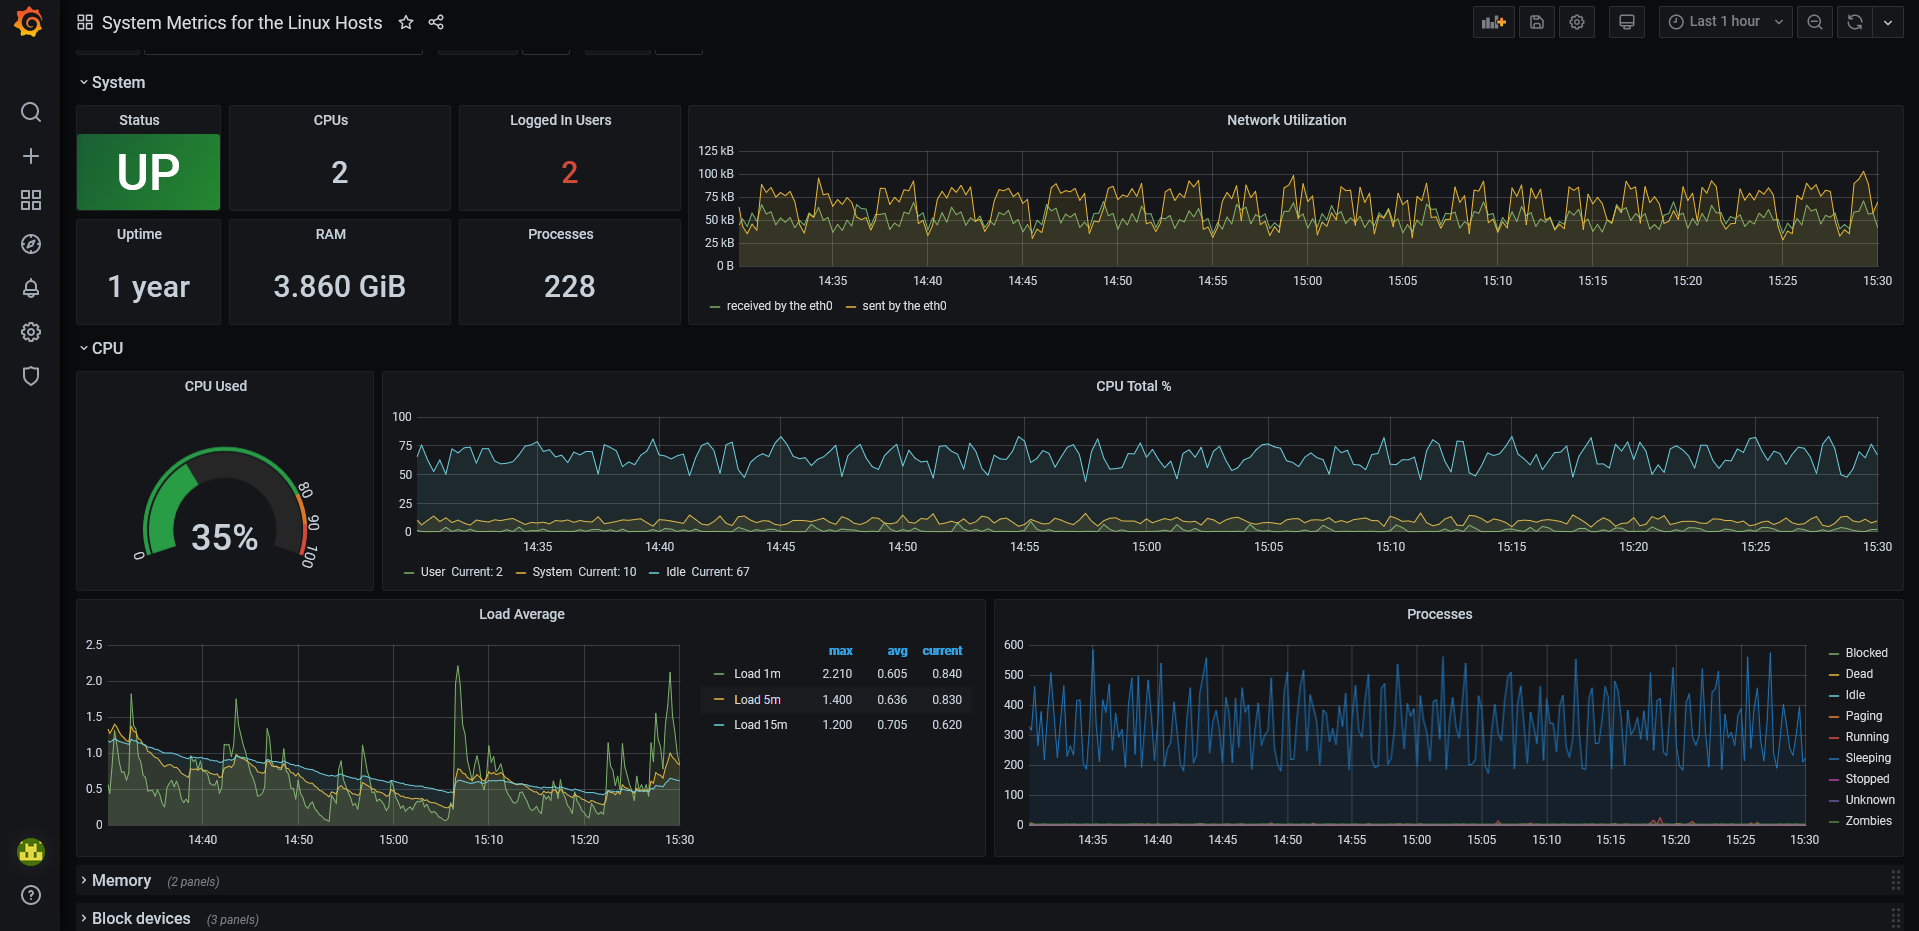Open the Alerting bell icon
Screen dimensions: 1919x931
[31, 288]
